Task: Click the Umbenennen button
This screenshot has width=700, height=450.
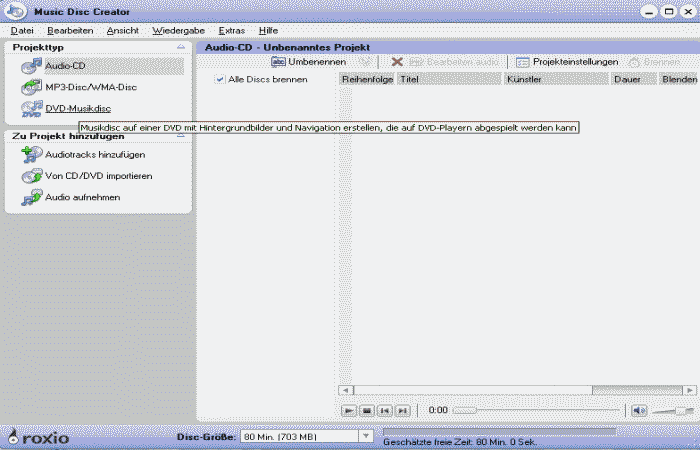Action: [x=309, y=62]
